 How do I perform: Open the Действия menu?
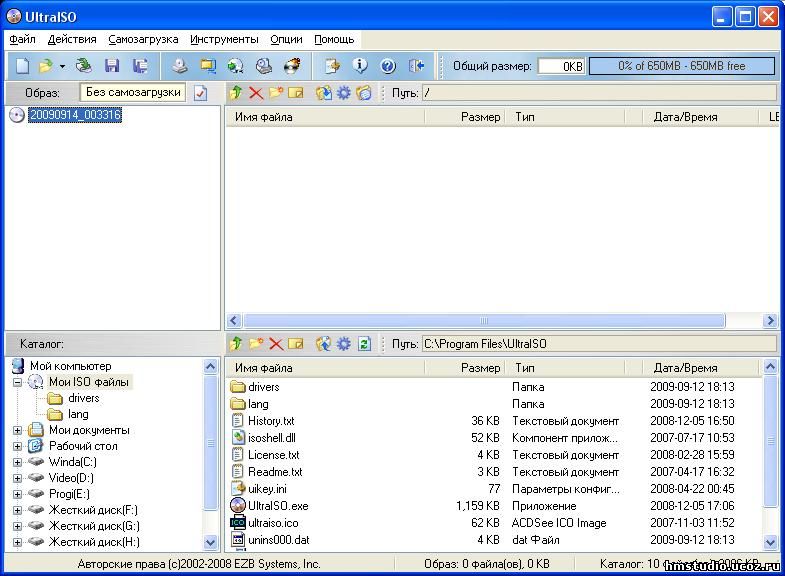[72, 39]
